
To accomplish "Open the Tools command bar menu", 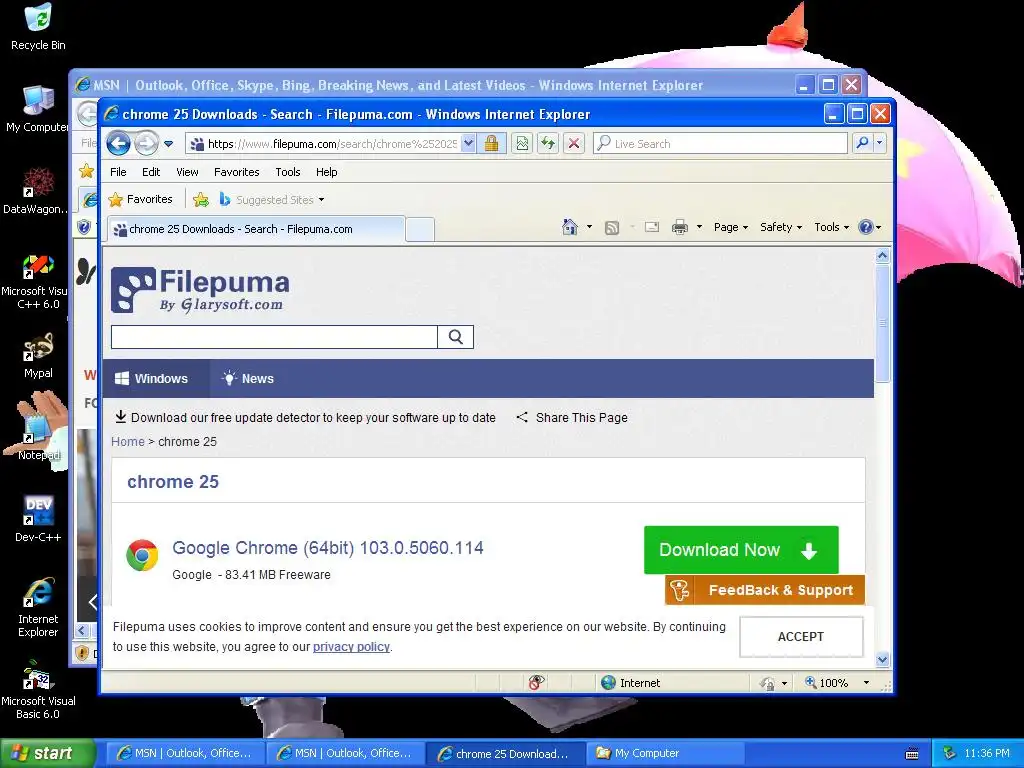I will pos(831,227).
